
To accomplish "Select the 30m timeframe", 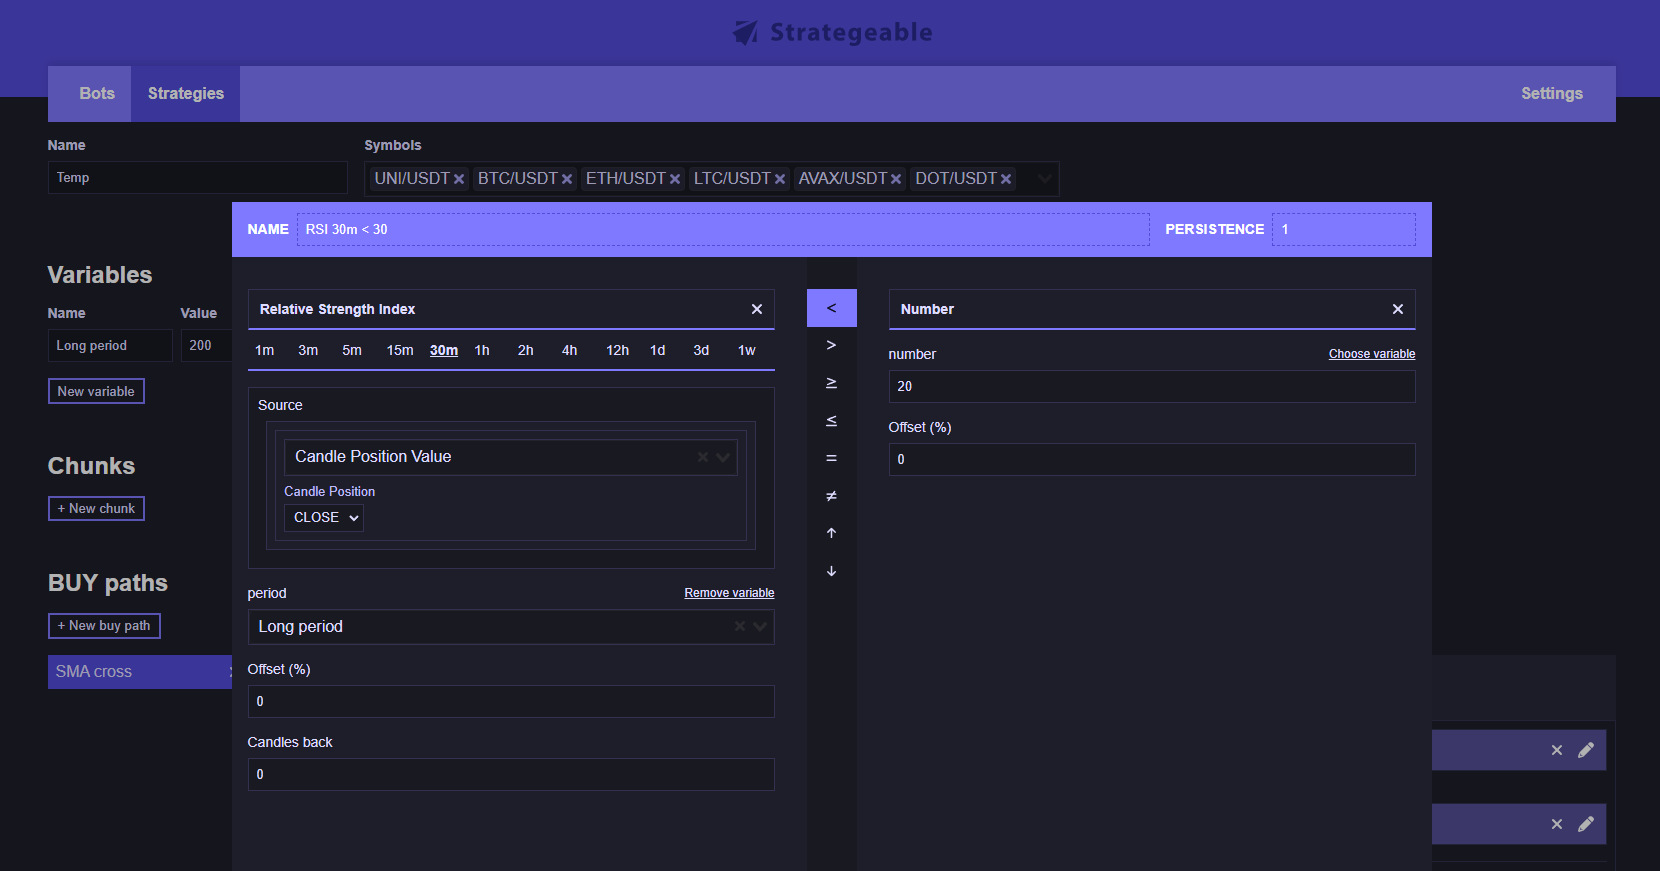I will pos(444,351).
